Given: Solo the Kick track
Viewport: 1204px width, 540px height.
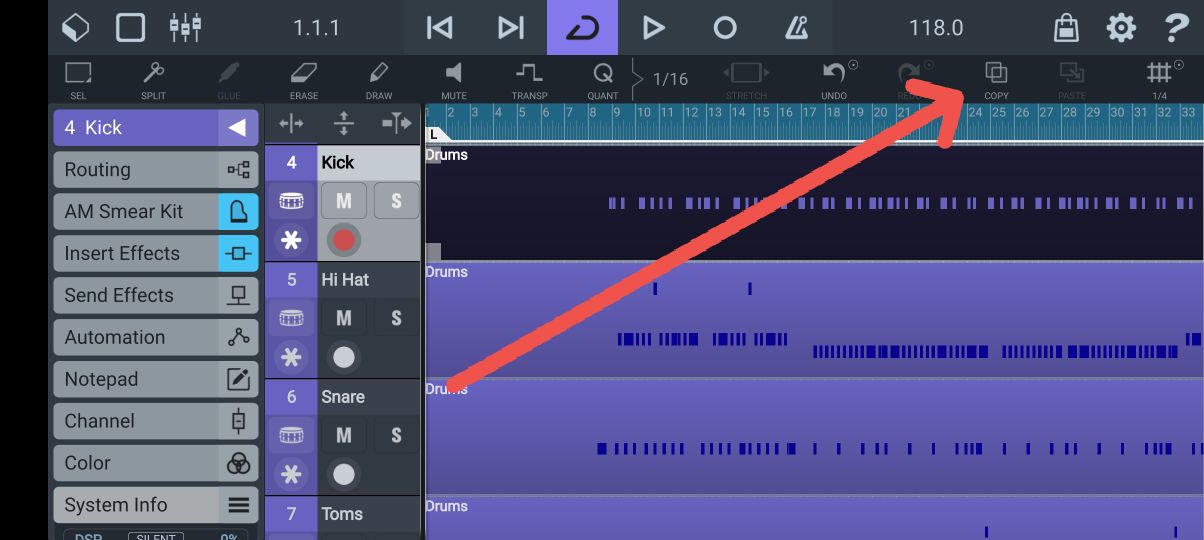Looking at the screenshot, I should [x=396, y=201].
